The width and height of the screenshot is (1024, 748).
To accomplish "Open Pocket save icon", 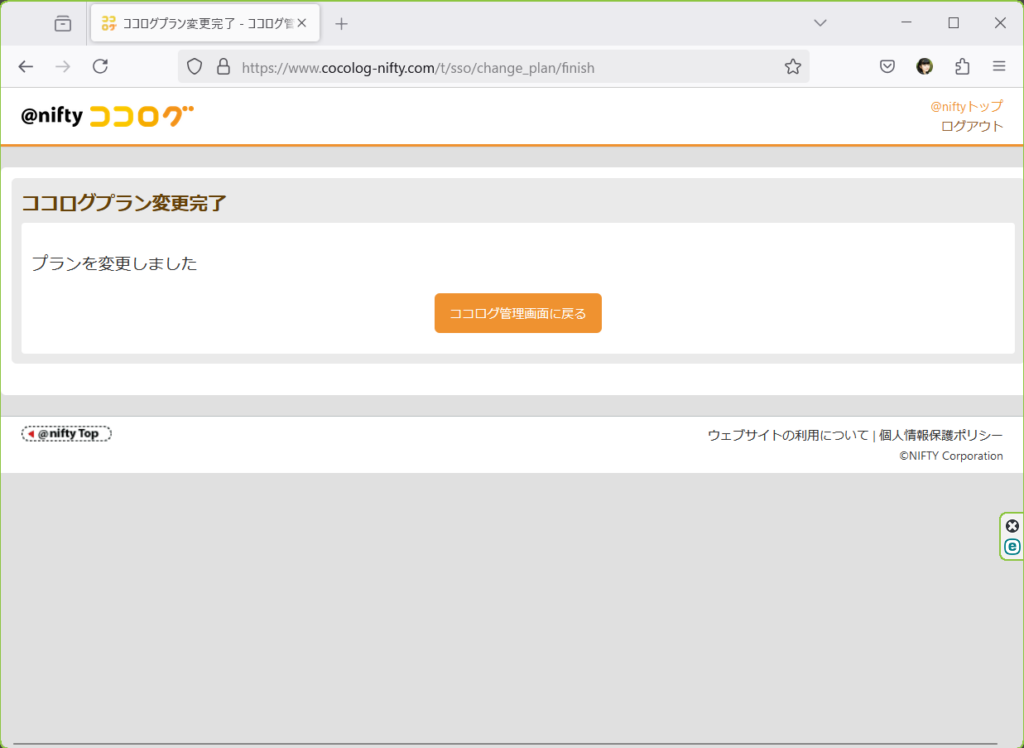I will coord(887,66).
